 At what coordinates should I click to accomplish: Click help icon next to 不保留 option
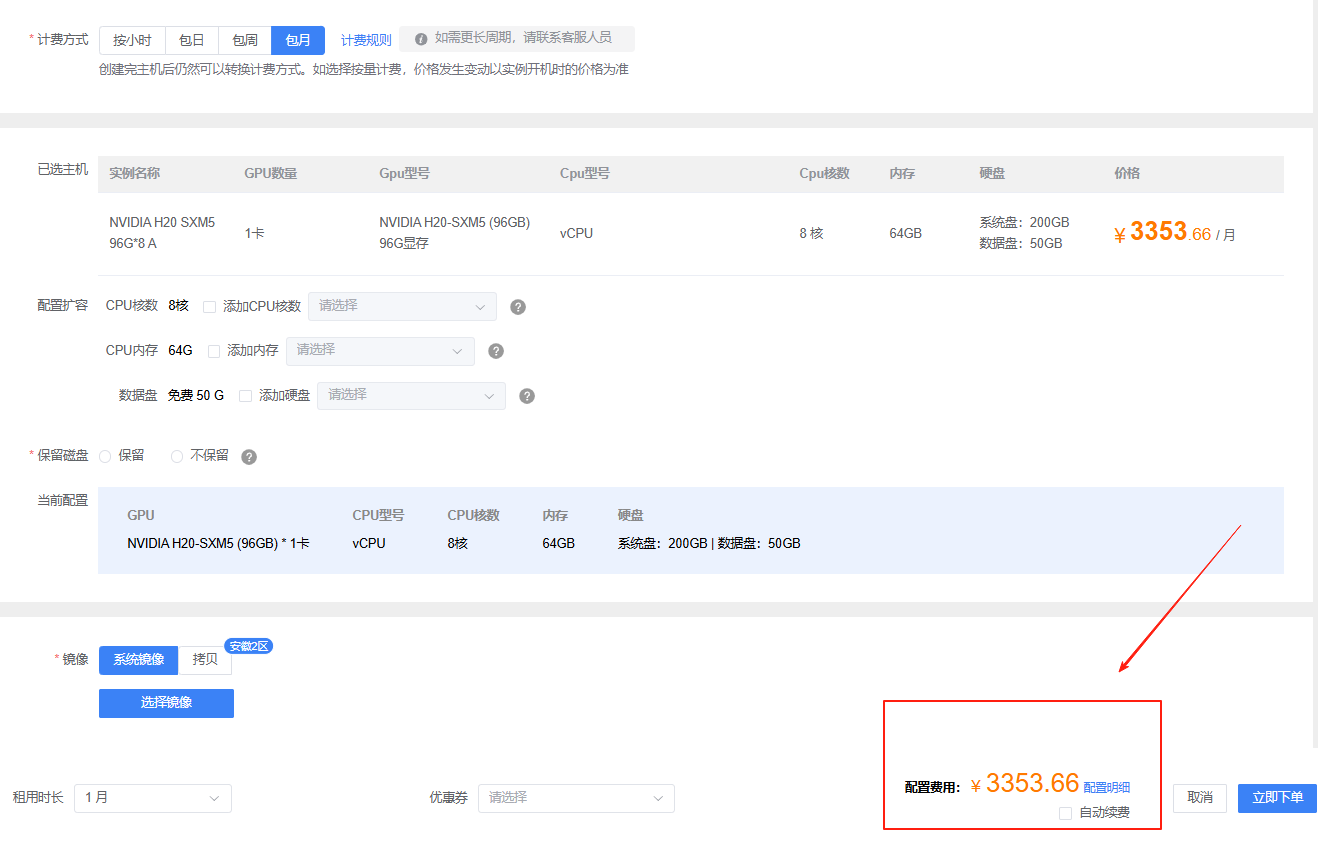(249, 457)
